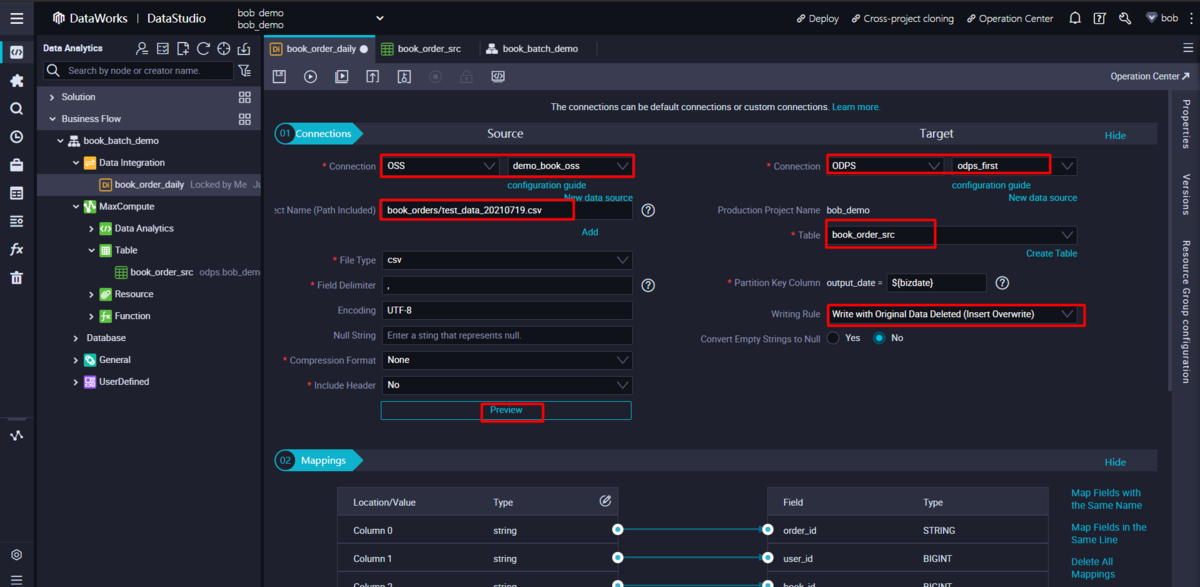The image size is (1200, 587).
Task: Open the wrench settings icon in top bar
Action: [1125, 18]
